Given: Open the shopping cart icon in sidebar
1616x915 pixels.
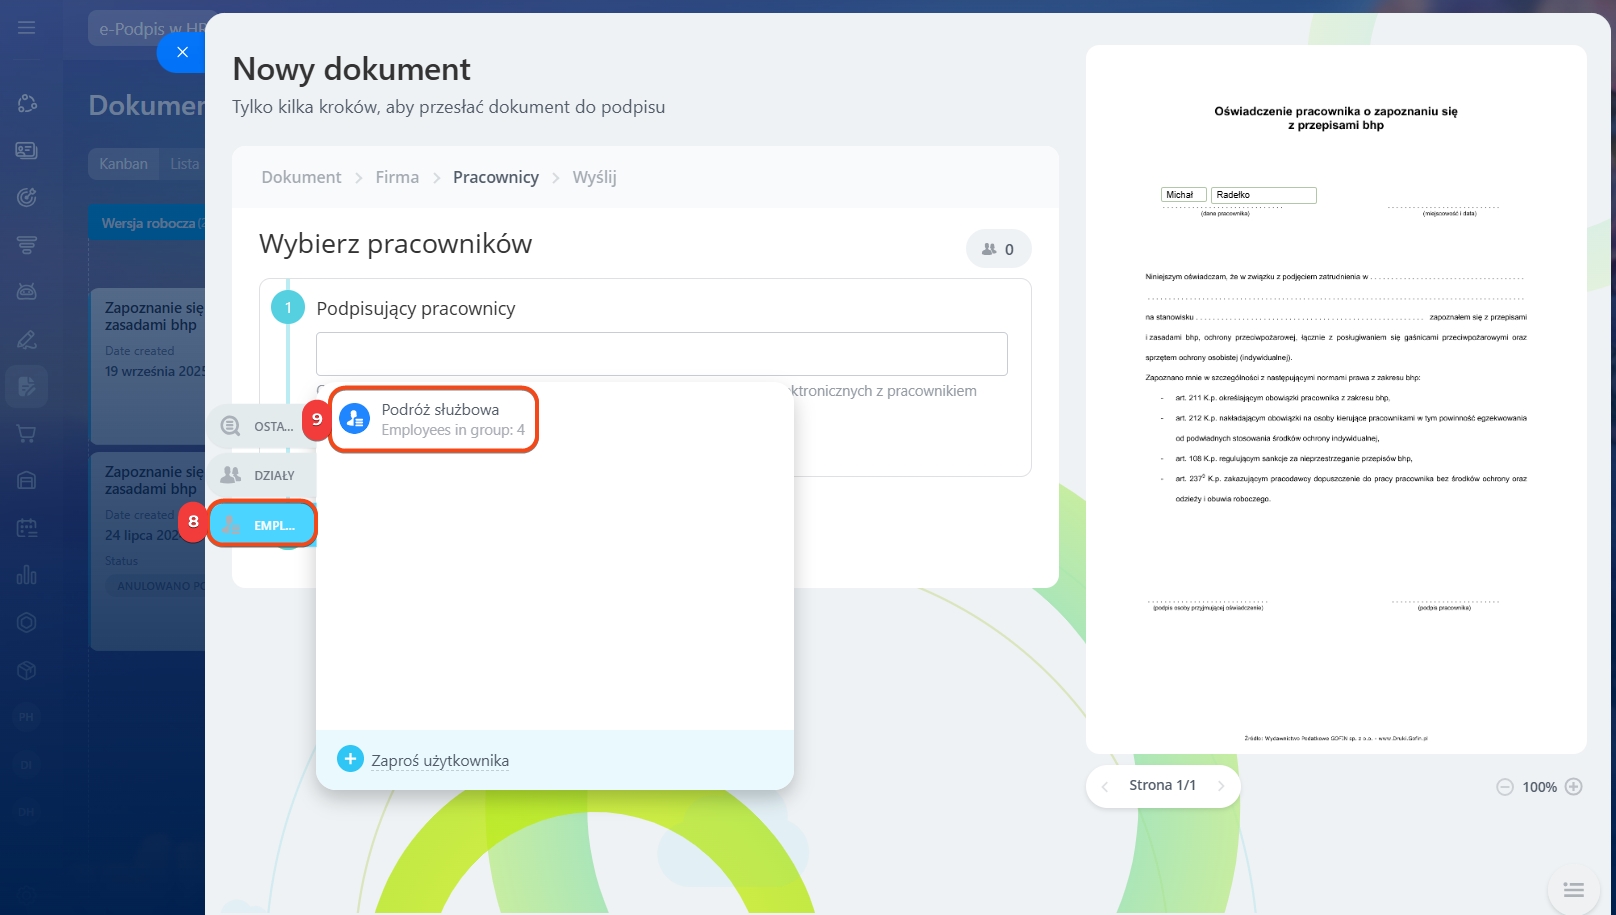Looking at the screenshot, I should (x=27, y=434).
